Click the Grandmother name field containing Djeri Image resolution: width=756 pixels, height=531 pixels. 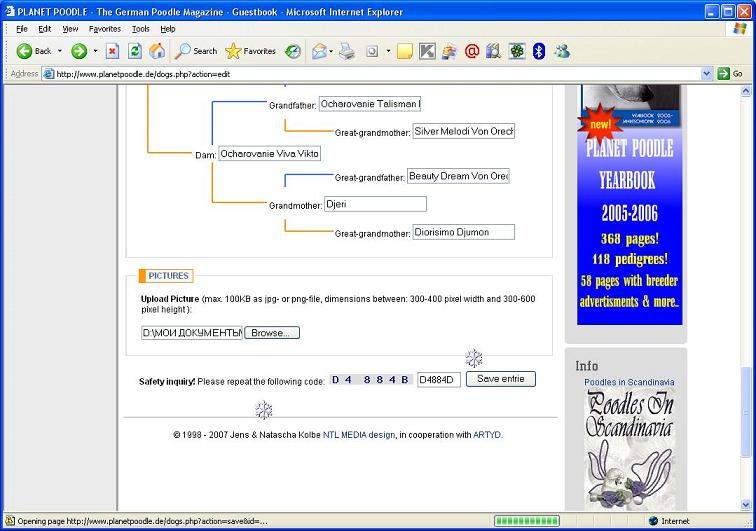pyautogui.click(x=375, y=204)
